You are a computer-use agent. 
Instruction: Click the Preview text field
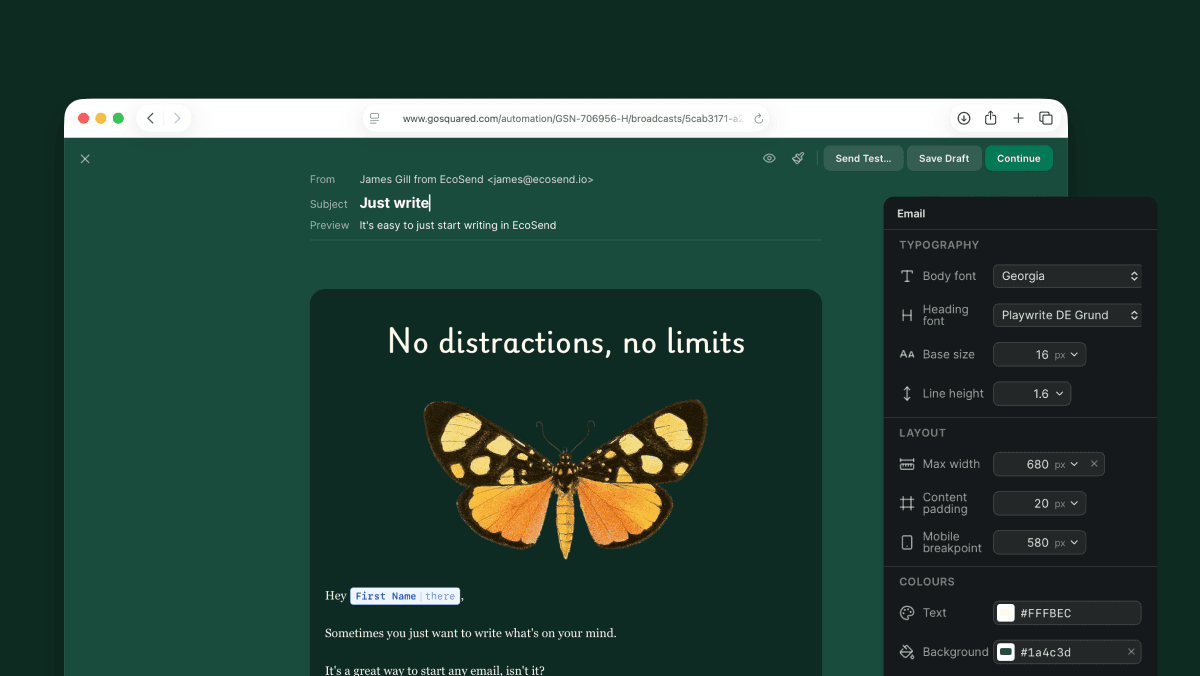pyautogui.click(x=458, y=225)
